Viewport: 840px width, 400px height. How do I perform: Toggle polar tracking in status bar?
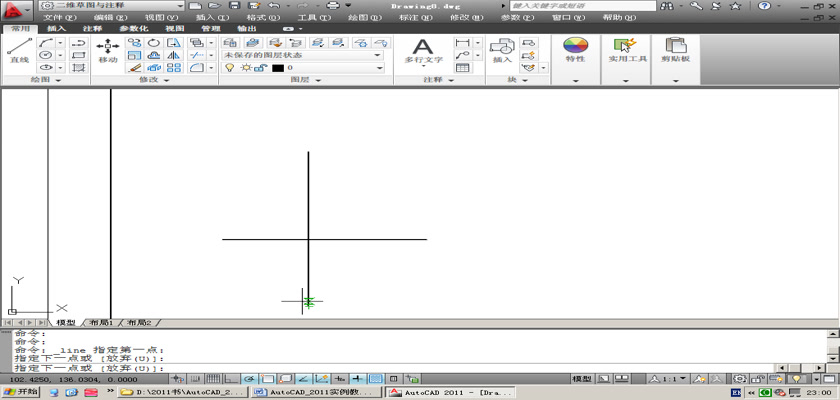pyautogui.click(x=249, y=379)
